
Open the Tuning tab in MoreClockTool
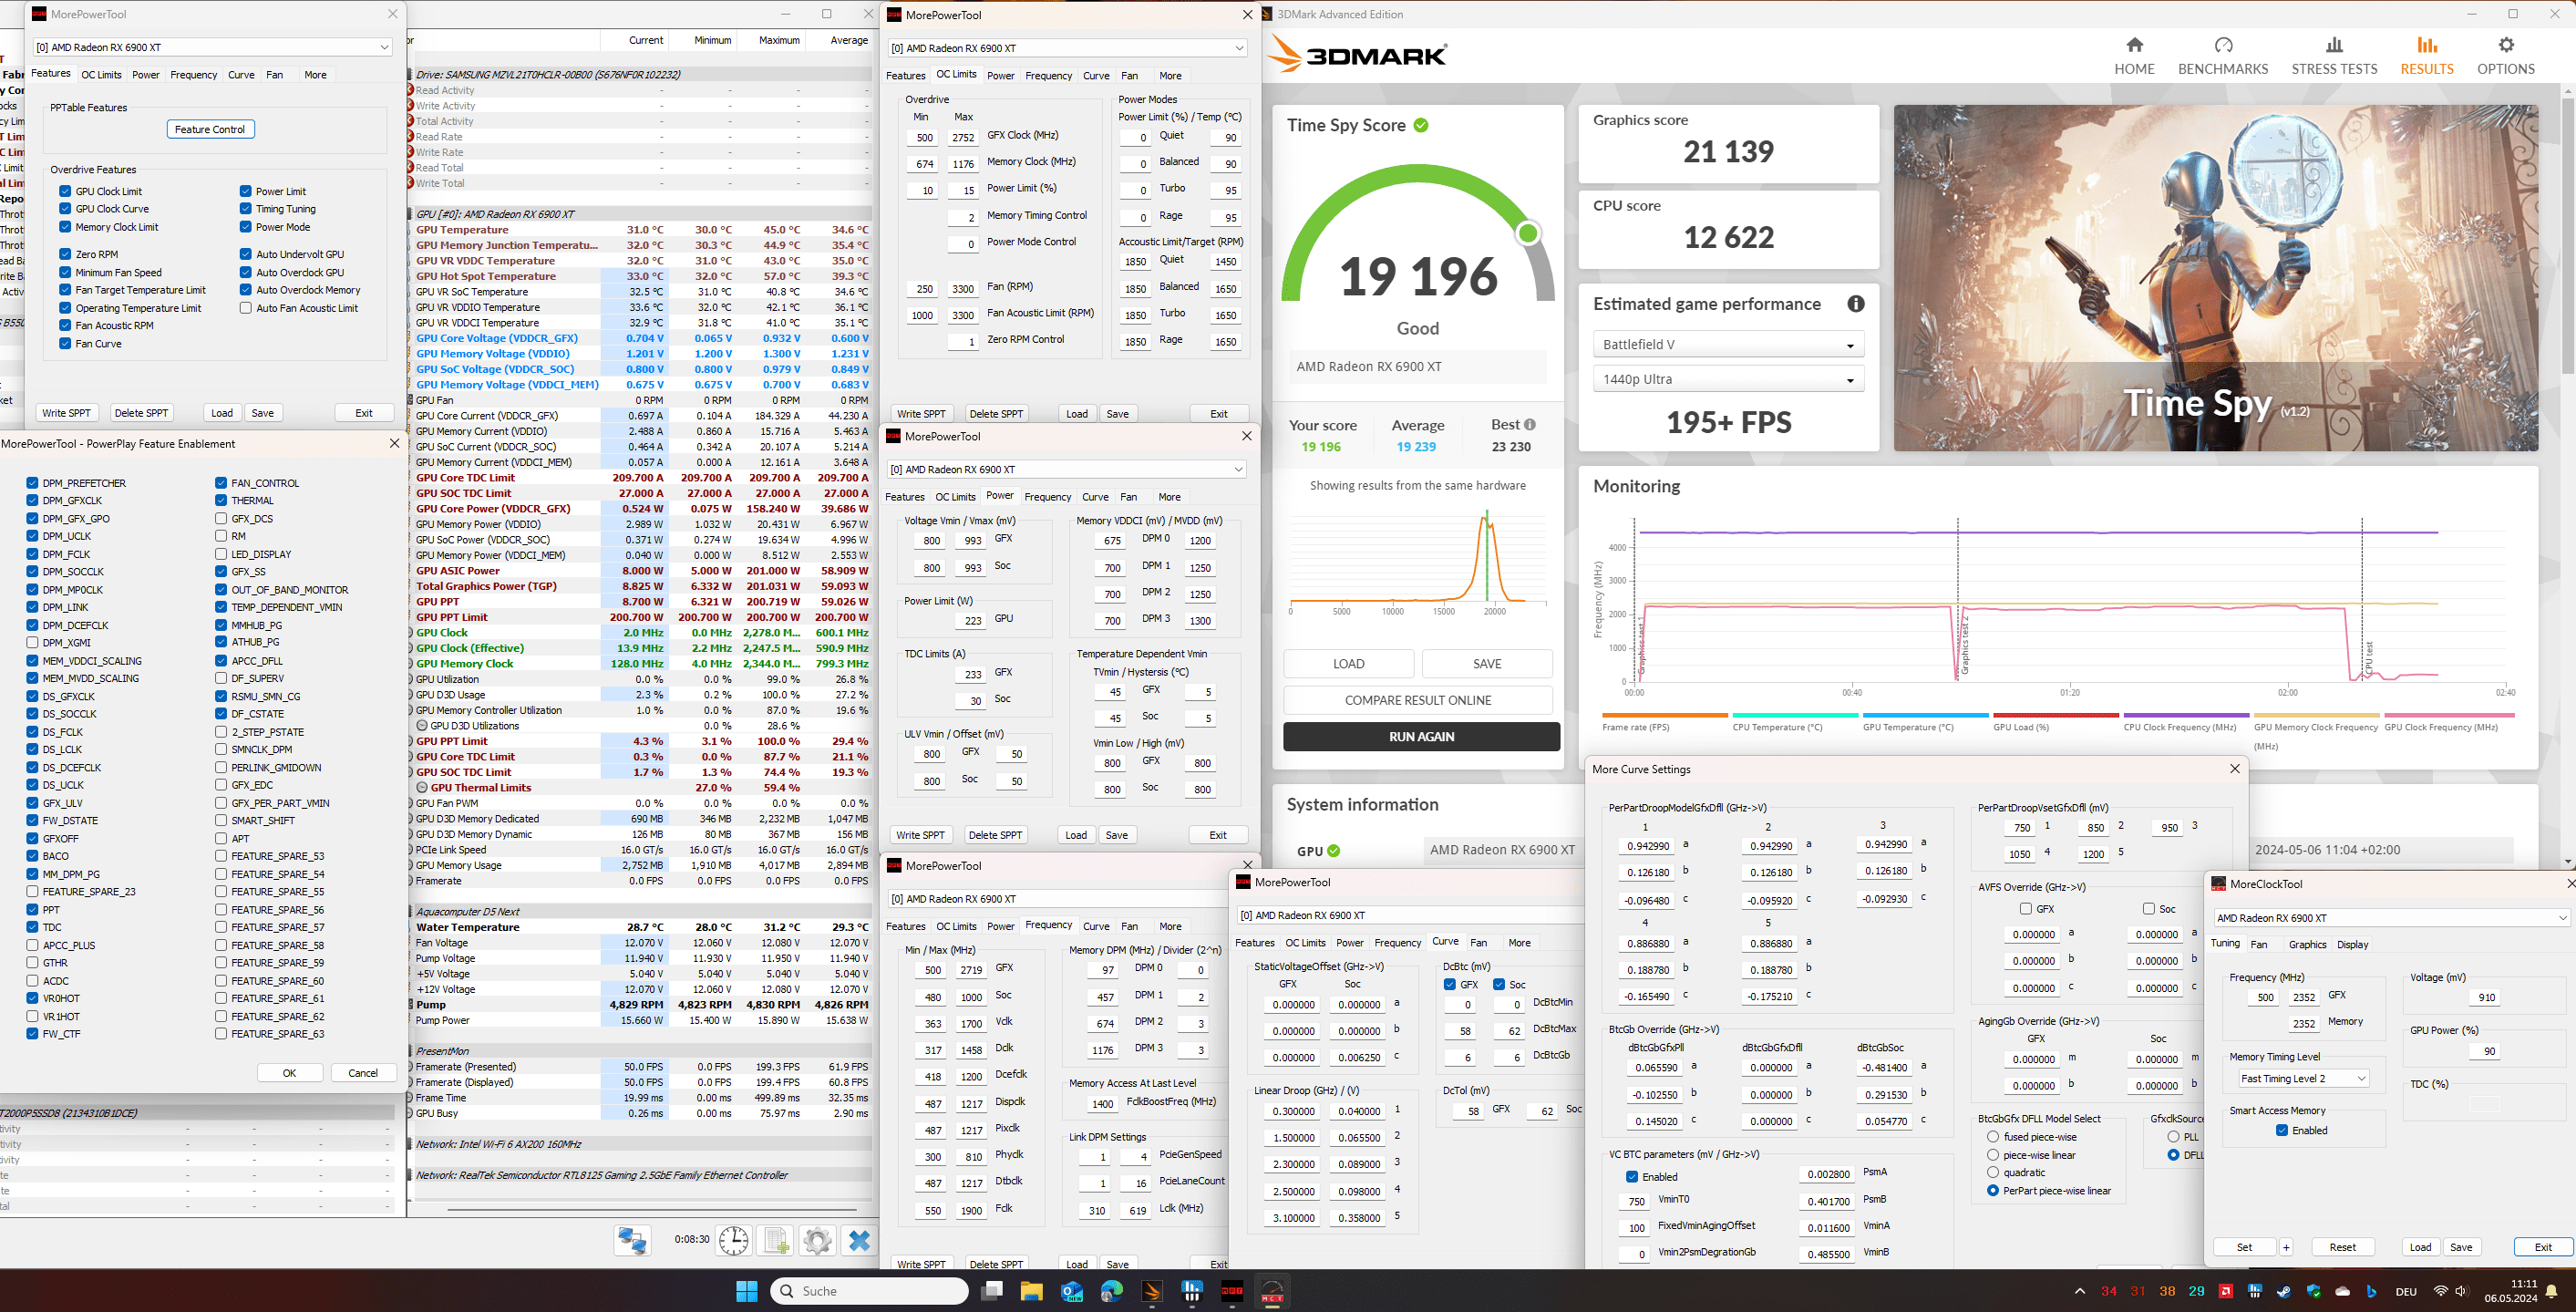coord(2225,943)
